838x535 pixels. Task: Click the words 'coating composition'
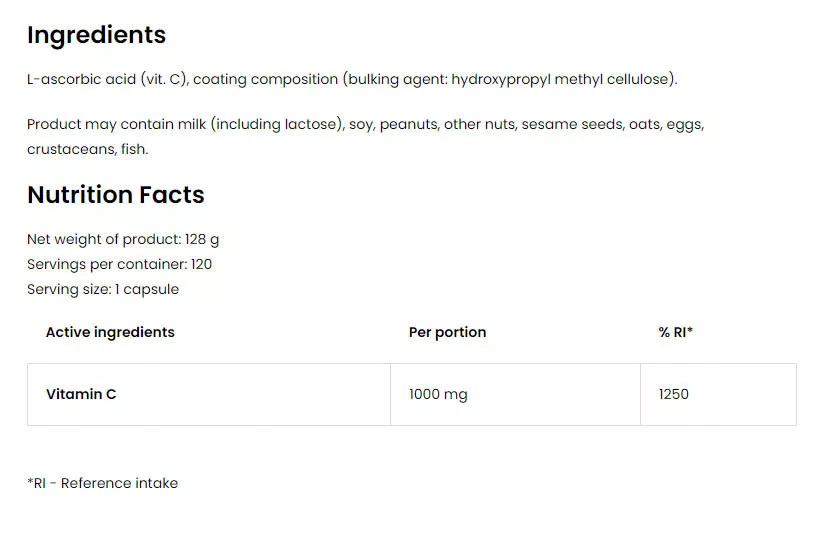pos(266,79)
